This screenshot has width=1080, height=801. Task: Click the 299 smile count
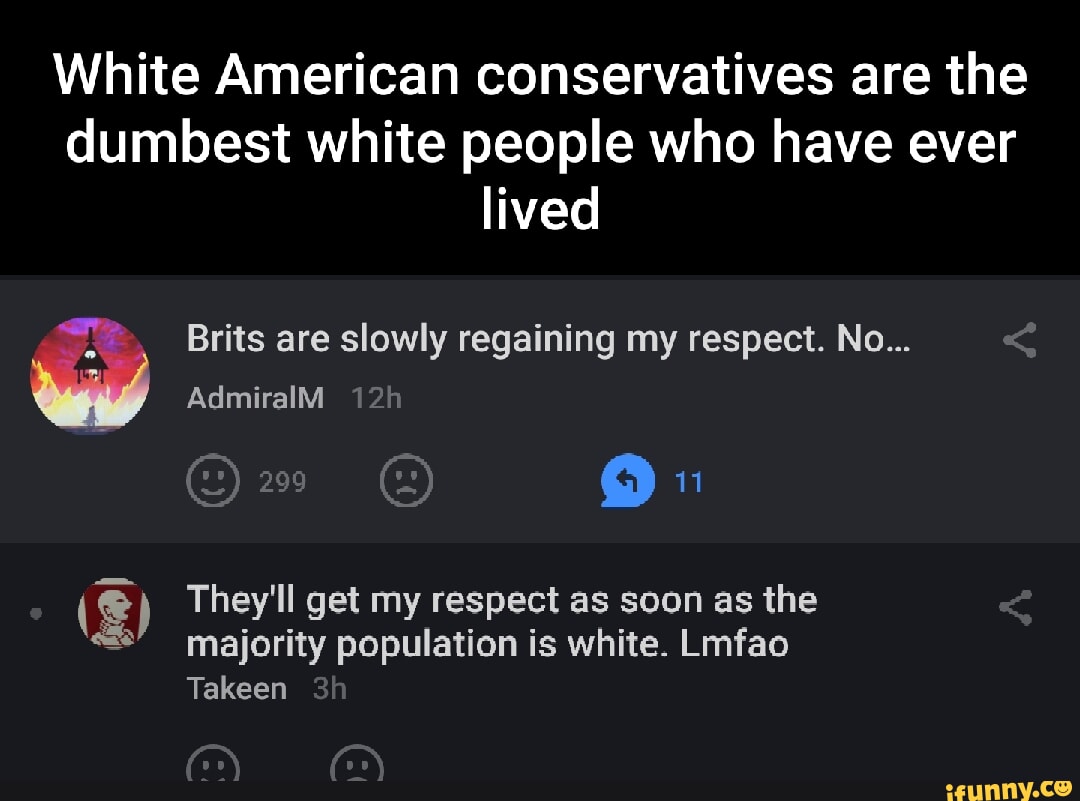pos(282,483)
